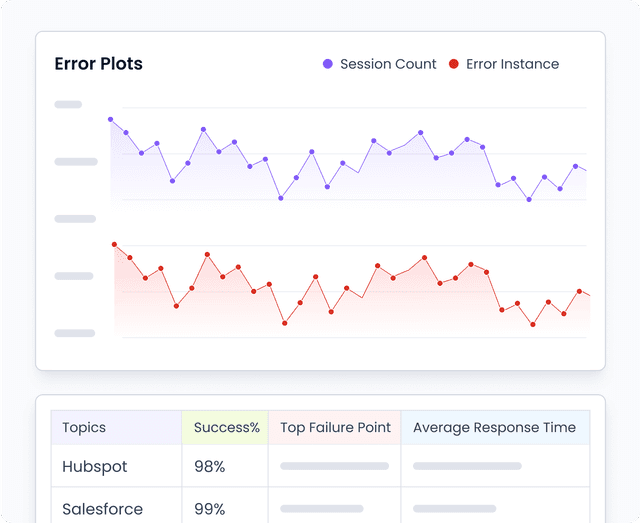Click first data point on red error line
This screenshot has width=640, height=523.
tap(114, 244)
